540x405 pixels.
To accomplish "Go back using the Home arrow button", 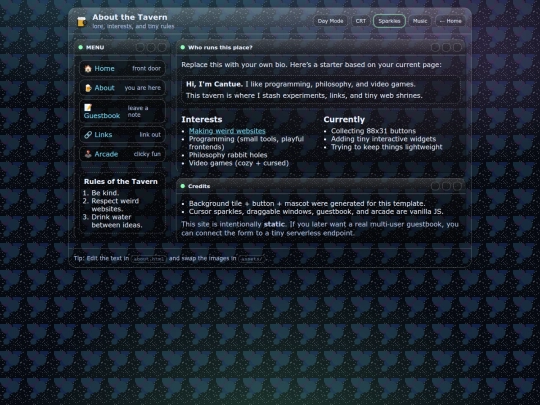I will pyautogui.click(x=450, y=21).
